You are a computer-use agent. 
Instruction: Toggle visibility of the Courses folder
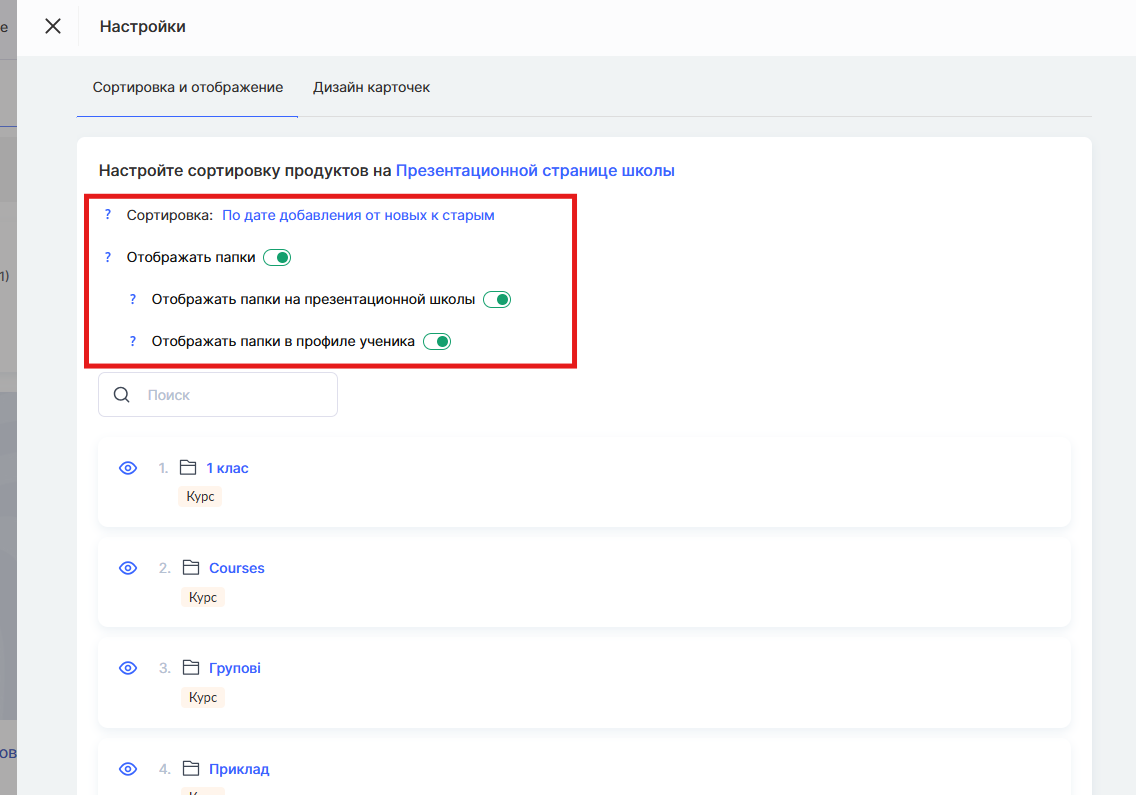[x=128, y=568]
